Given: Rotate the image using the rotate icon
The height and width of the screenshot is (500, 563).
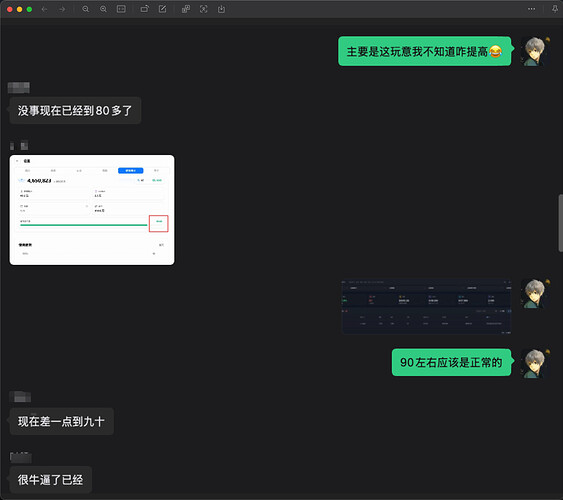Looking at the screenshot, I should click(x=144, y=9).
